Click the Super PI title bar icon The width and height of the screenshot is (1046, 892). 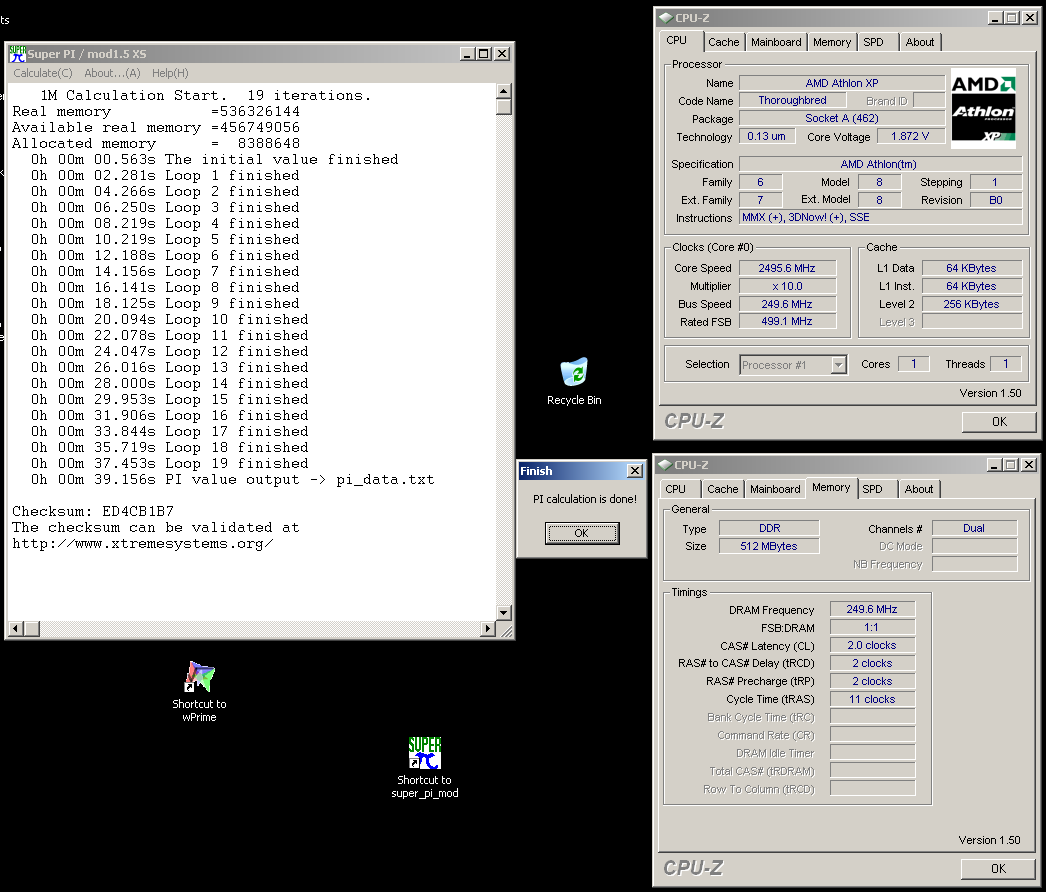(x=17, y=54)
